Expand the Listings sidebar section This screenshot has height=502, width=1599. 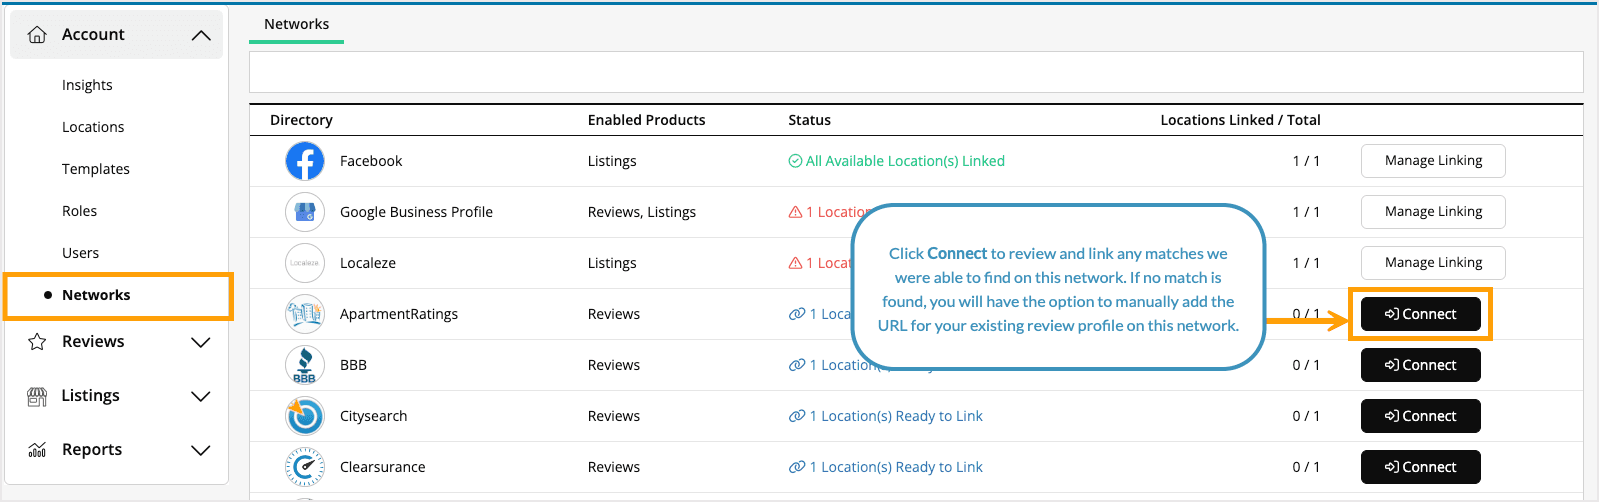pos(201,396)
